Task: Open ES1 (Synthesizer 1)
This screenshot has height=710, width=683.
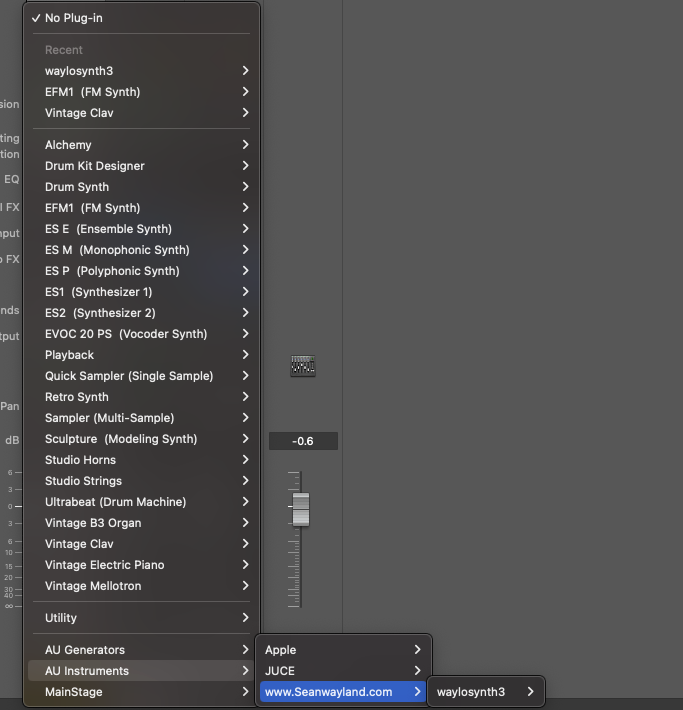Action: click(141, 292)
